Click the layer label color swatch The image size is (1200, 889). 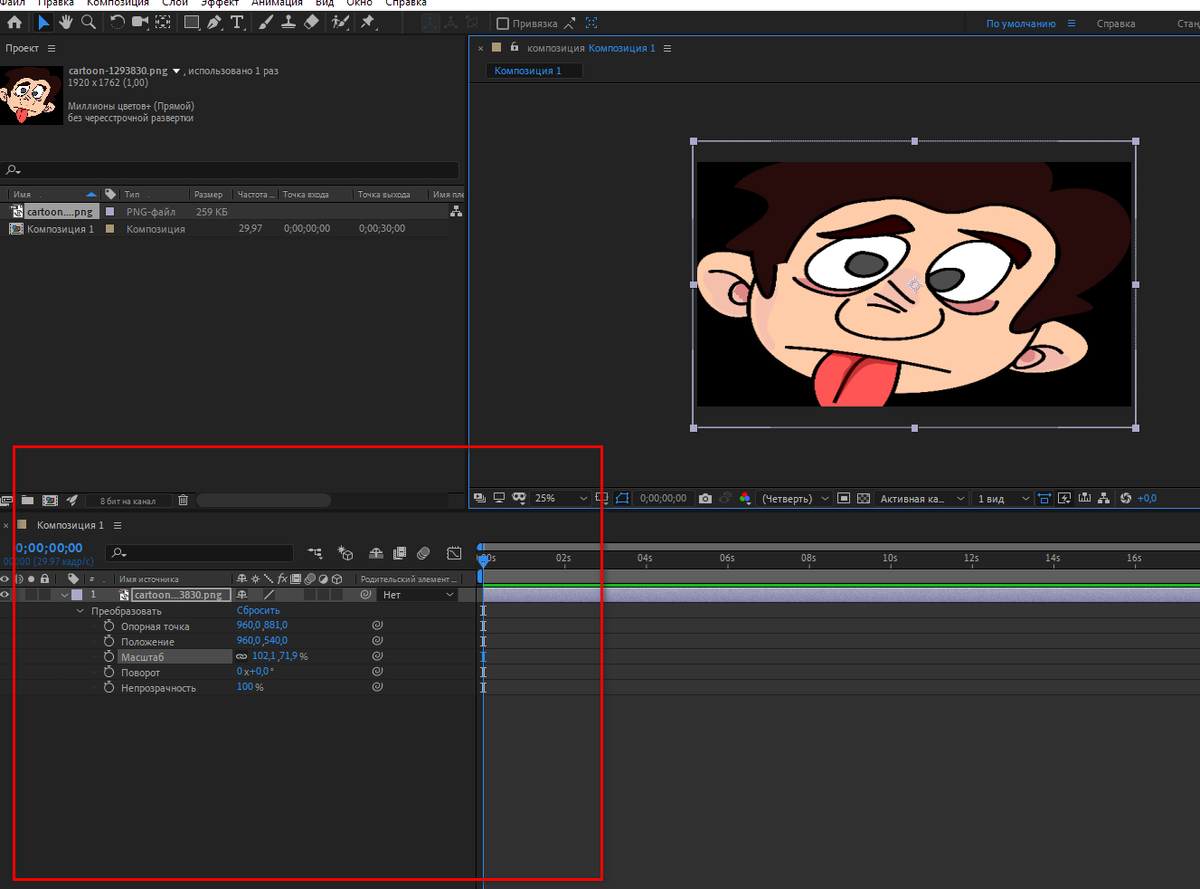(76, 594)
